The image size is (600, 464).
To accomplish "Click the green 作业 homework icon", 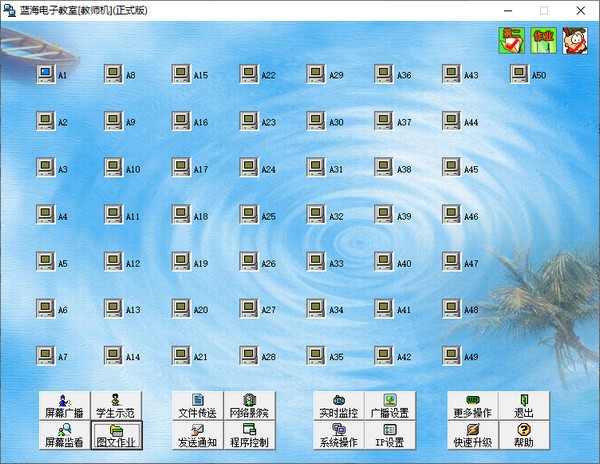I will (543, 40).
